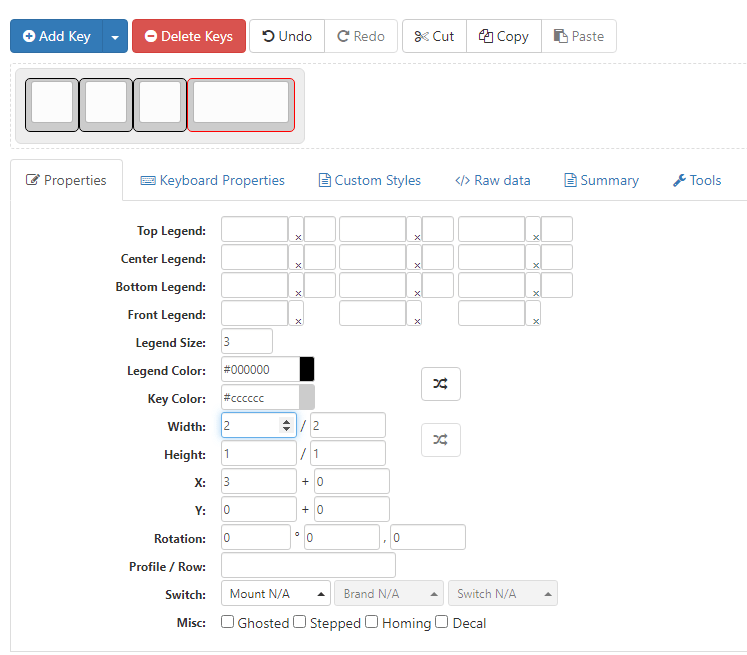Click the first Front Legend text field

pyautogui.click(x=254, y=313)
